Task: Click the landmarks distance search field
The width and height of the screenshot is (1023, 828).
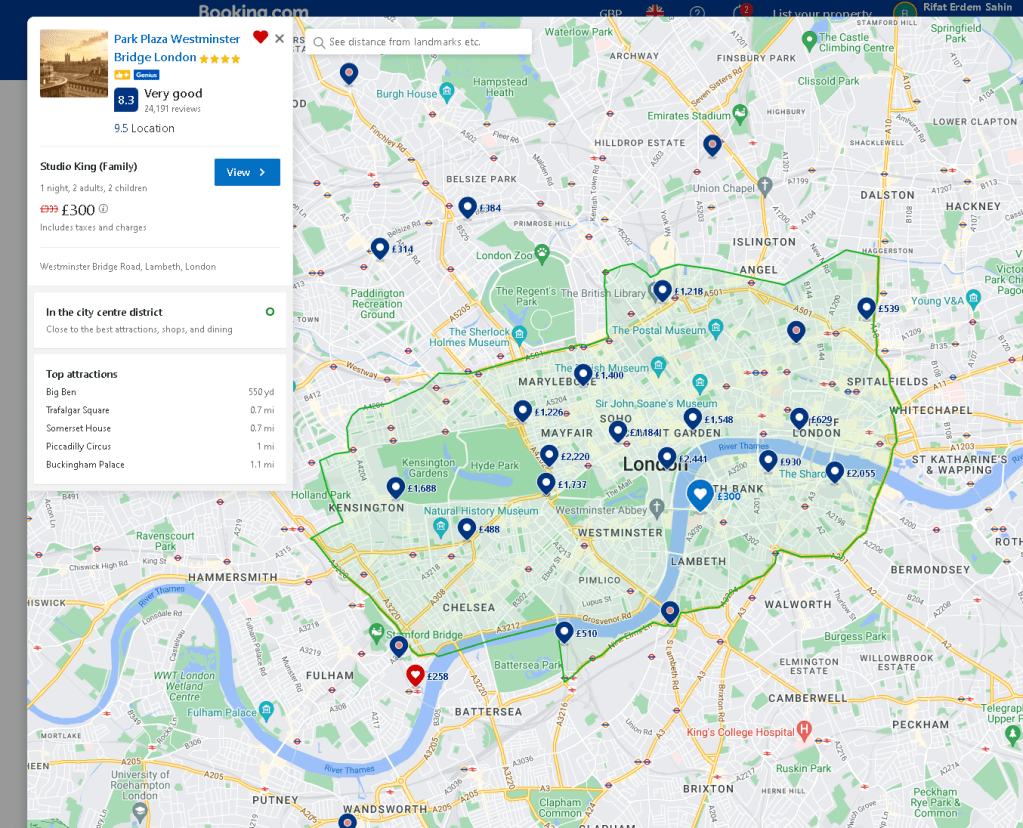Action: 418,42
